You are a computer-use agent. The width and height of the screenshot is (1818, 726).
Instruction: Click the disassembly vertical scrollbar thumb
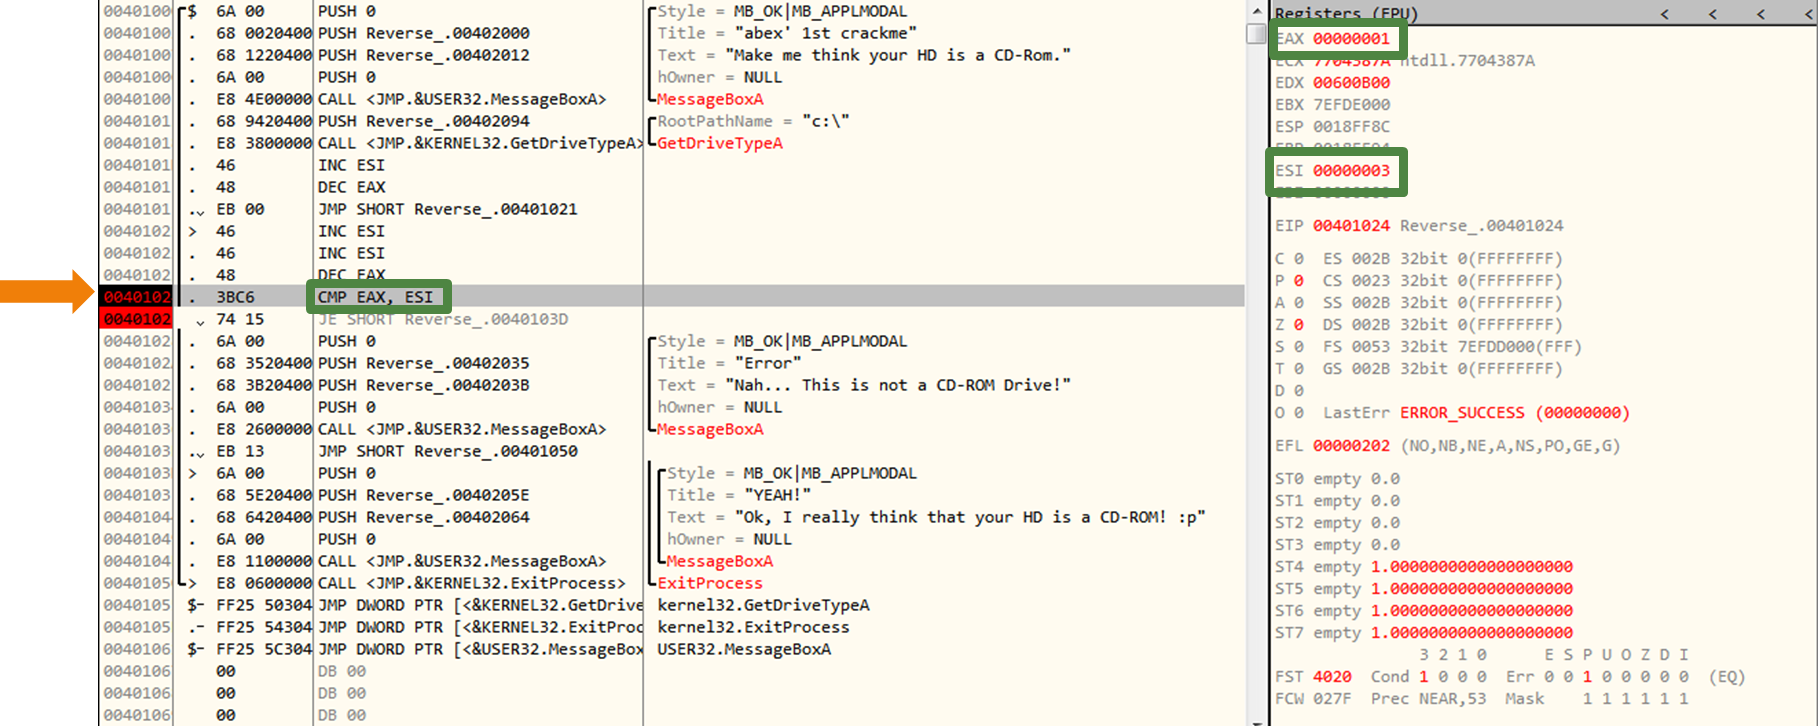coord(1256,34)
